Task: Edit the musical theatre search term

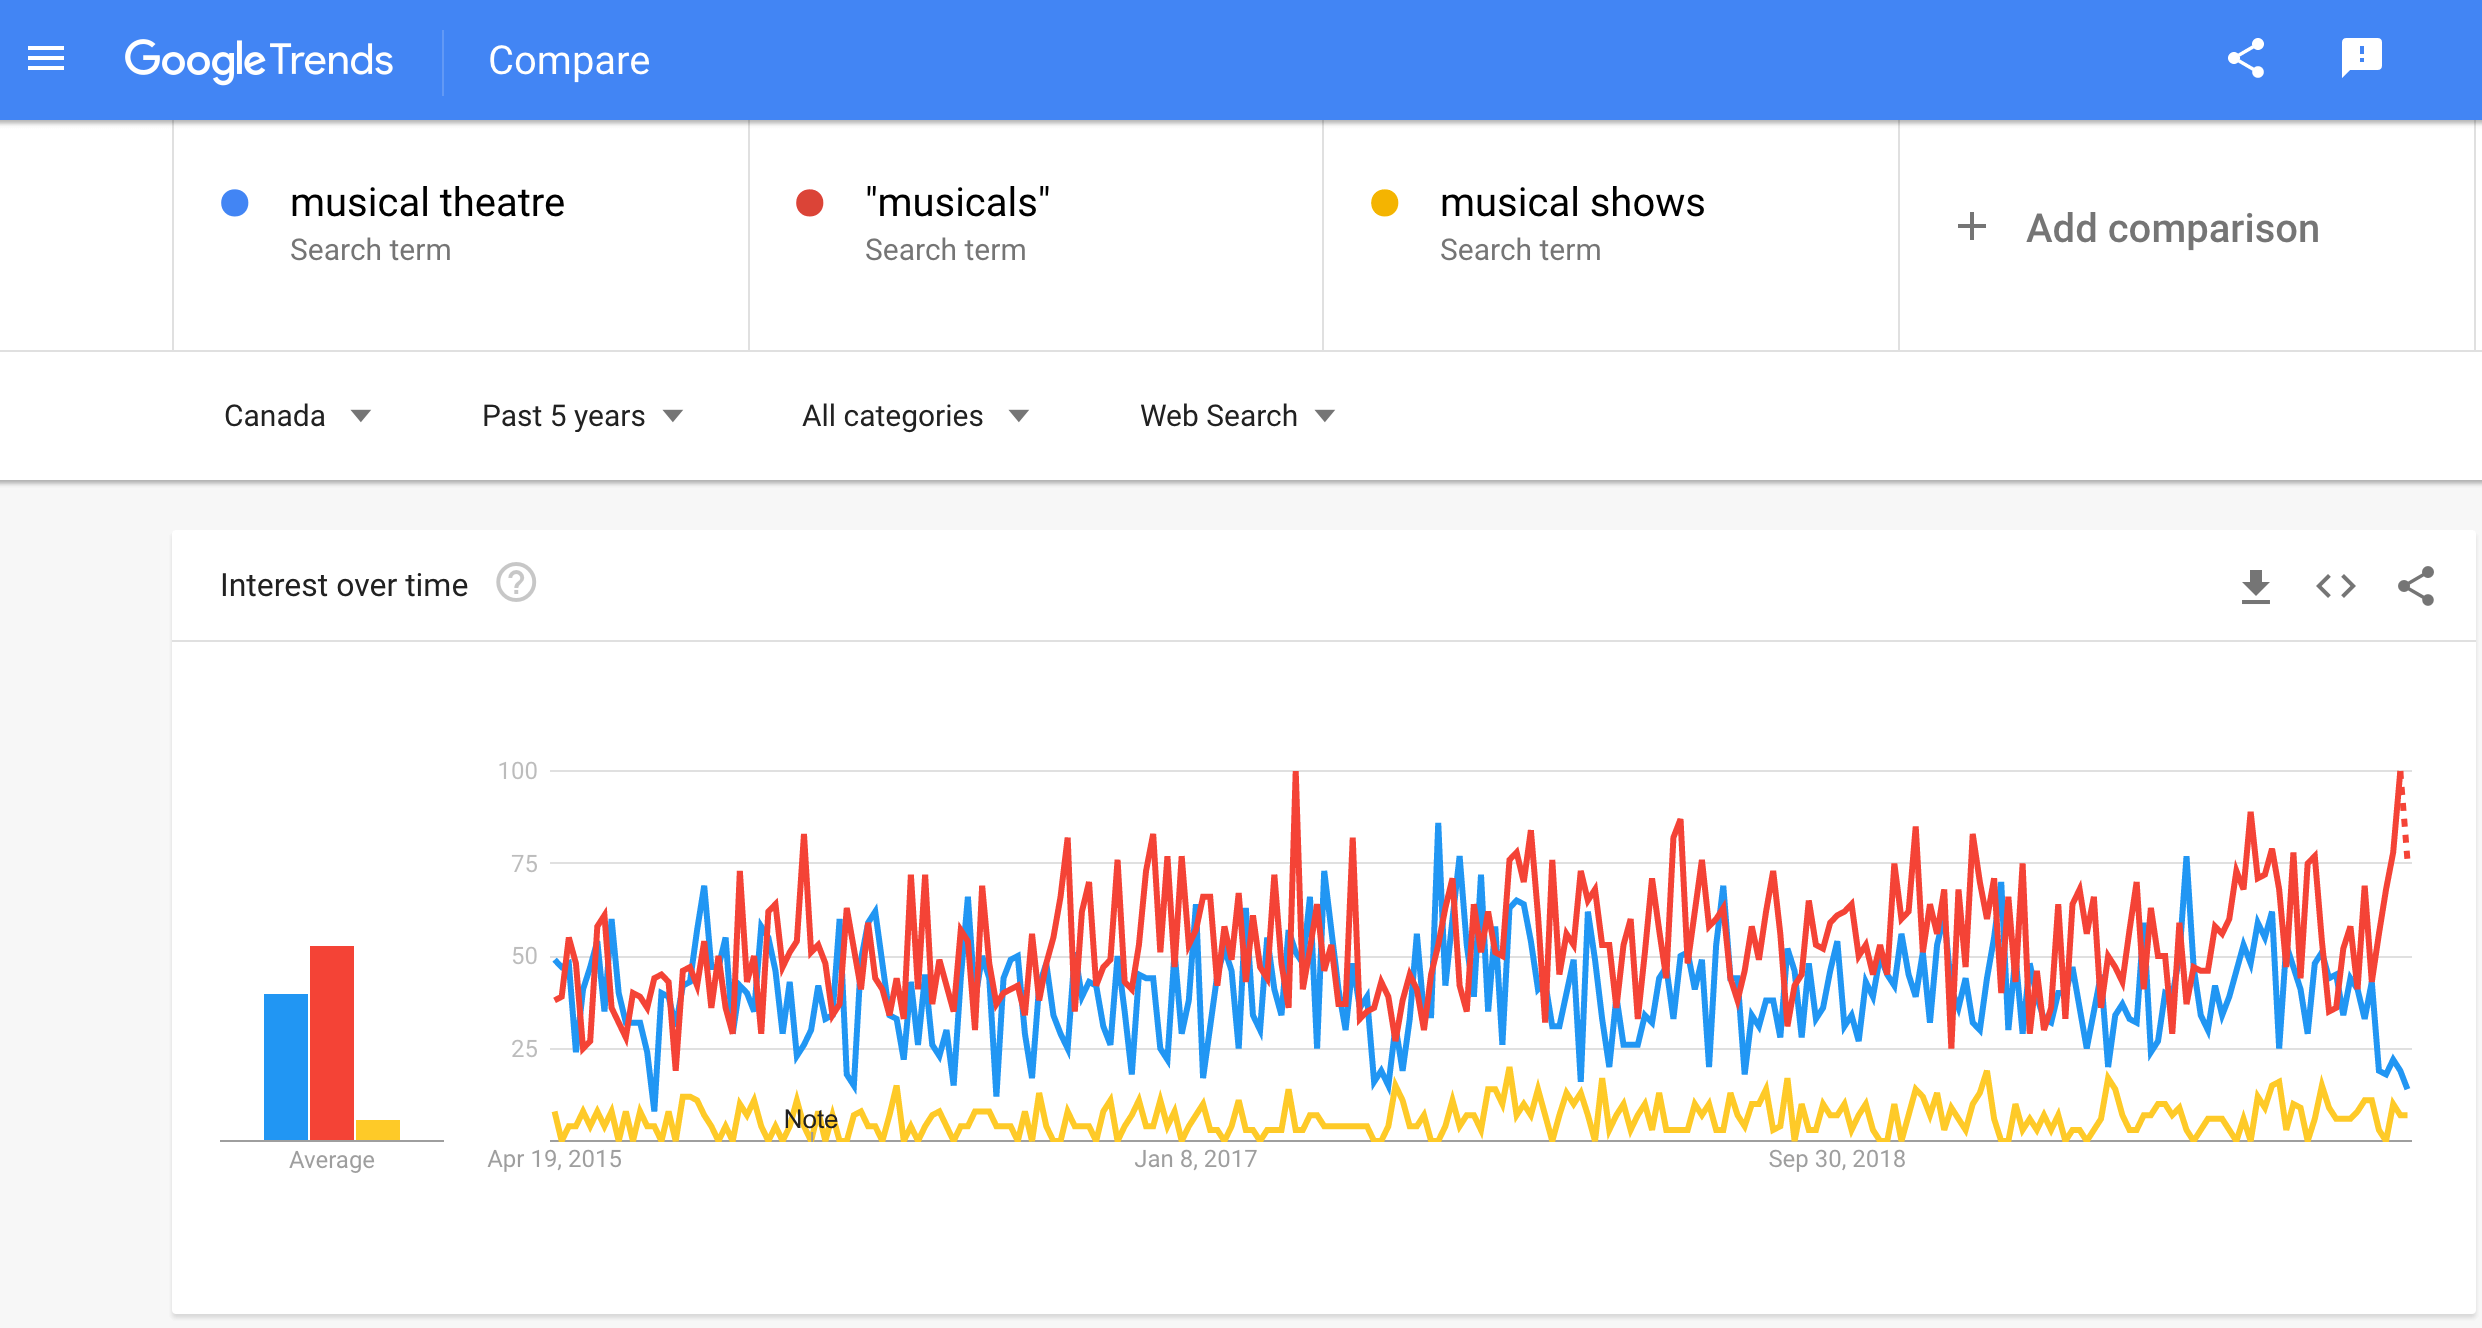Action: (x=427, y=202)
